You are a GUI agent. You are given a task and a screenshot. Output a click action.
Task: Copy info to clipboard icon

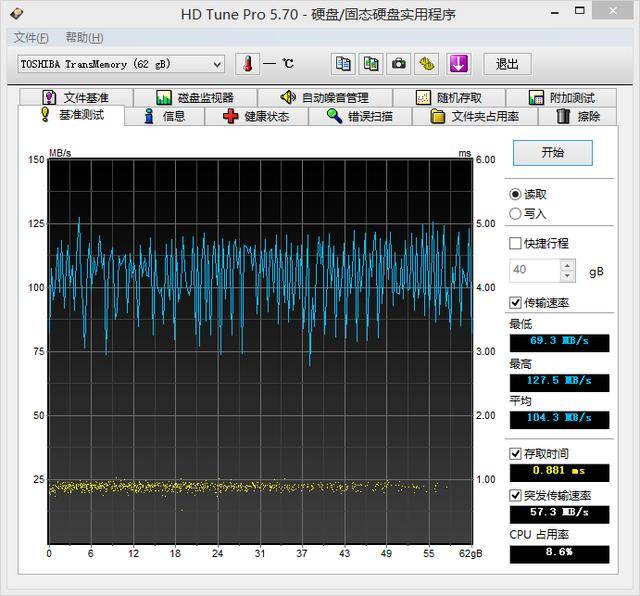click(343, 64)
